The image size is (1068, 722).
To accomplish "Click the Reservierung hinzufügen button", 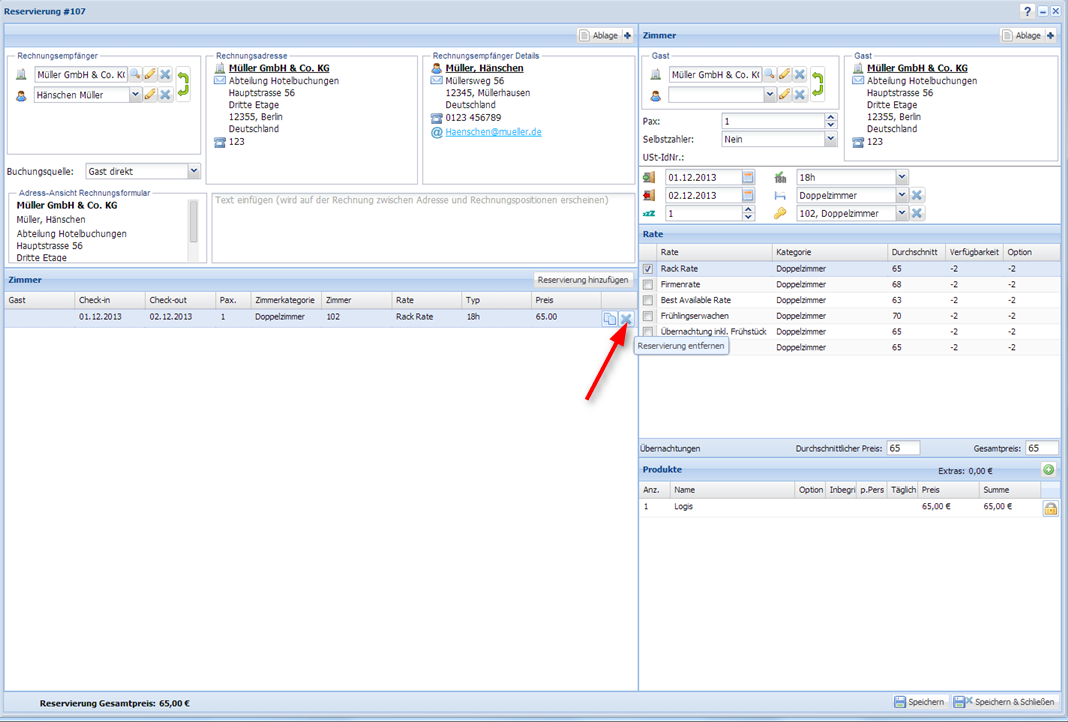I will 583,280.
